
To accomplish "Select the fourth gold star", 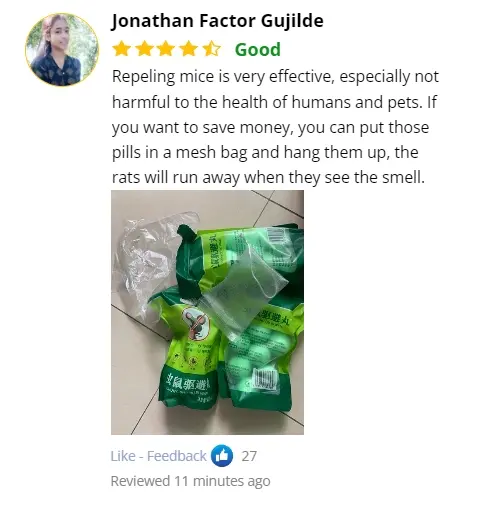I will pos(189,49).
